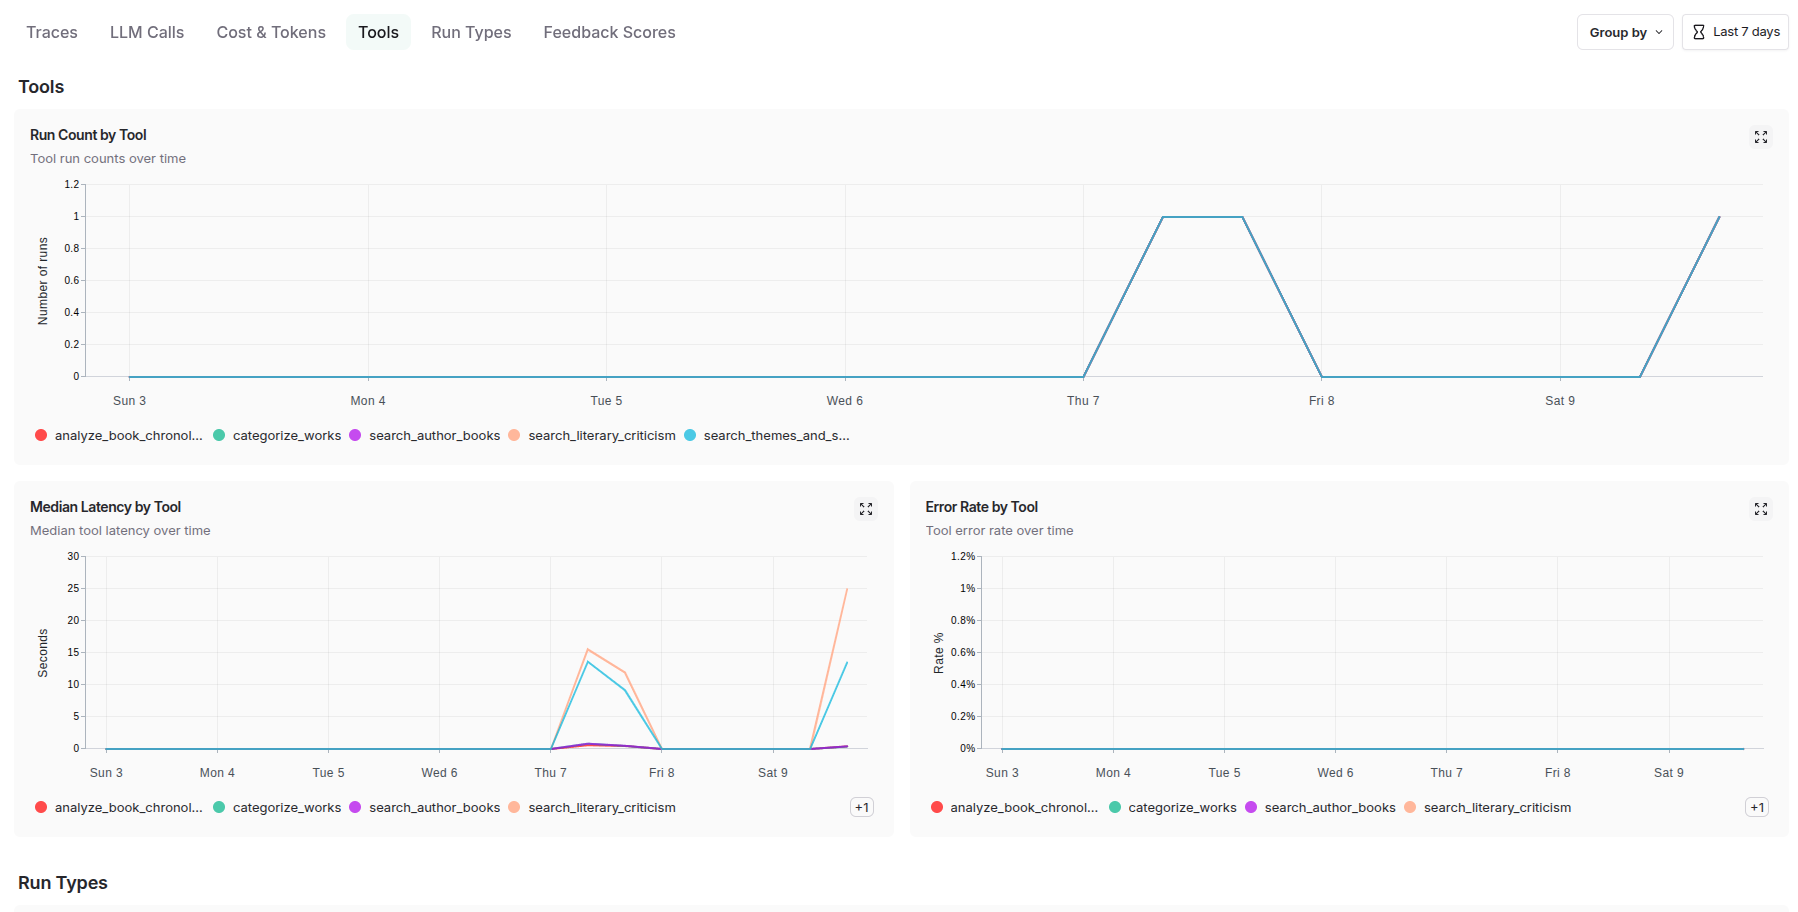This screenshot has height=912, width=1798.
Task: Select the Run Types tab
Action: pos(471,32)
